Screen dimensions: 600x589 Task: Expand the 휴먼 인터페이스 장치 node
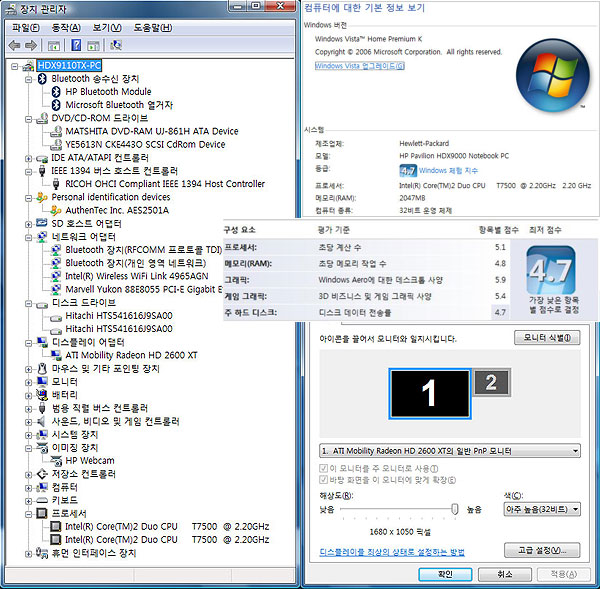28,553
